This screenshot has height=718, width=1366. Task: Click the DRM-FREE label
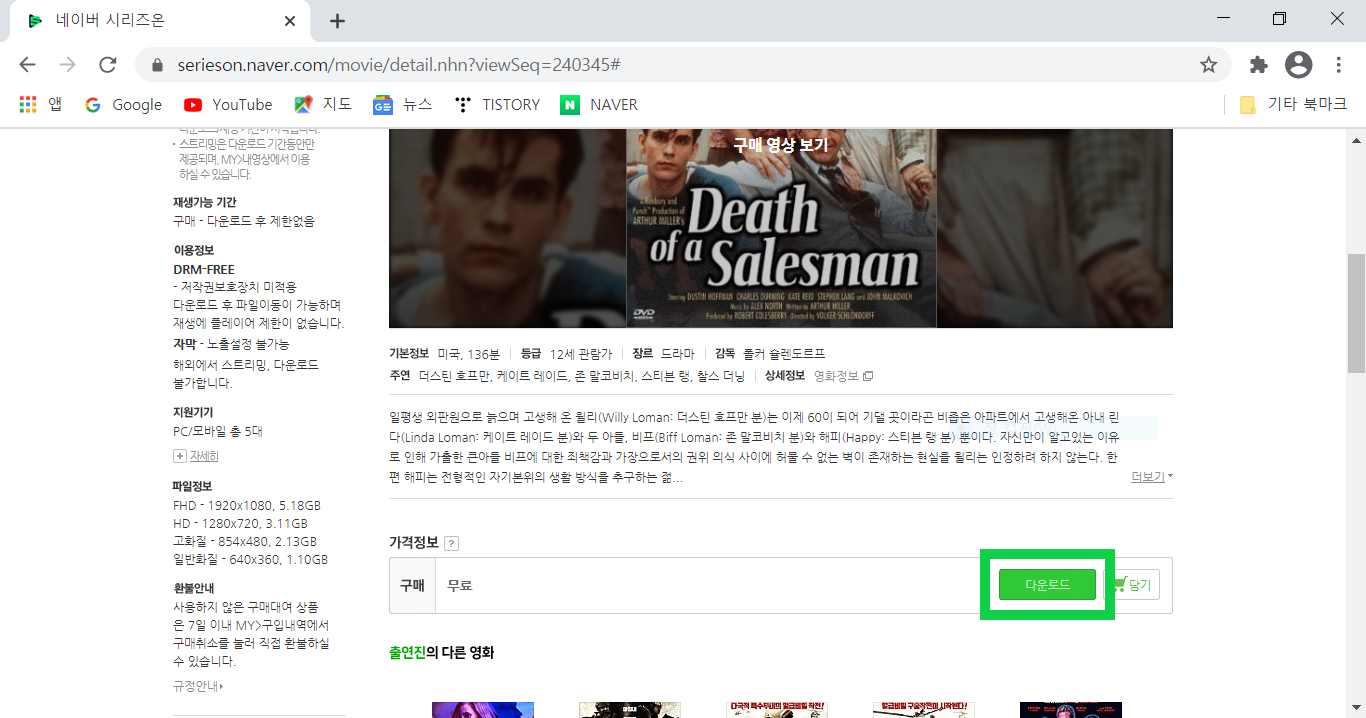tap(204, 269)
